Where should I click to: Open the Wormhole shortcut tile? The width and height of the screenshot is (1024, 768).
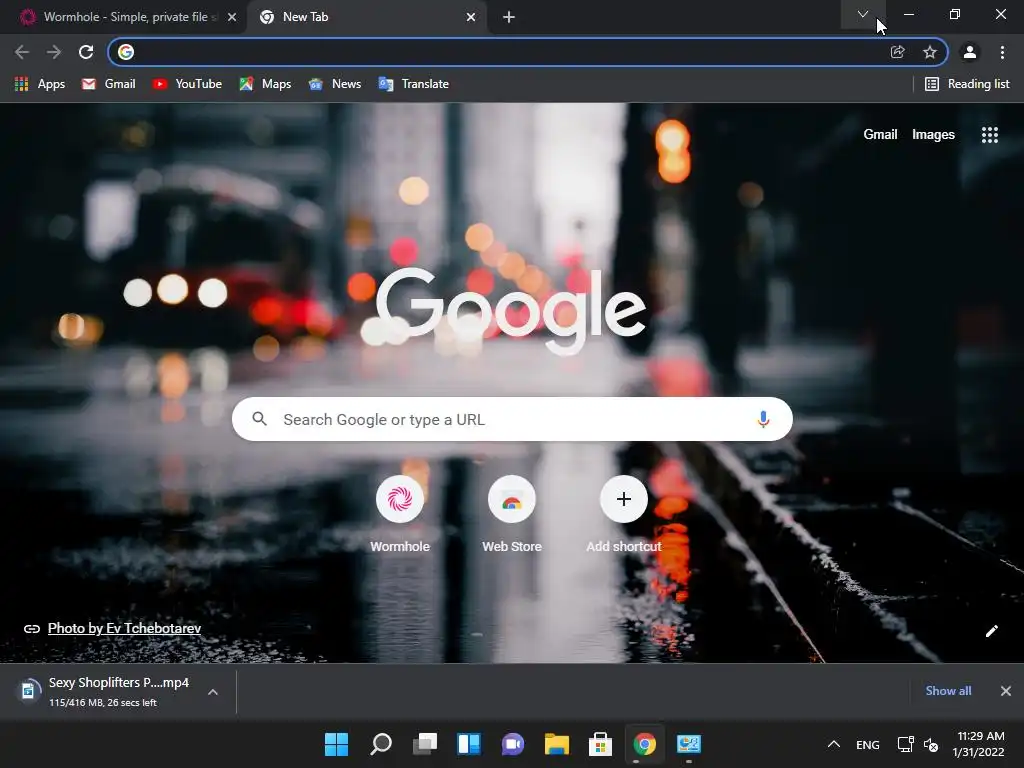400,515
